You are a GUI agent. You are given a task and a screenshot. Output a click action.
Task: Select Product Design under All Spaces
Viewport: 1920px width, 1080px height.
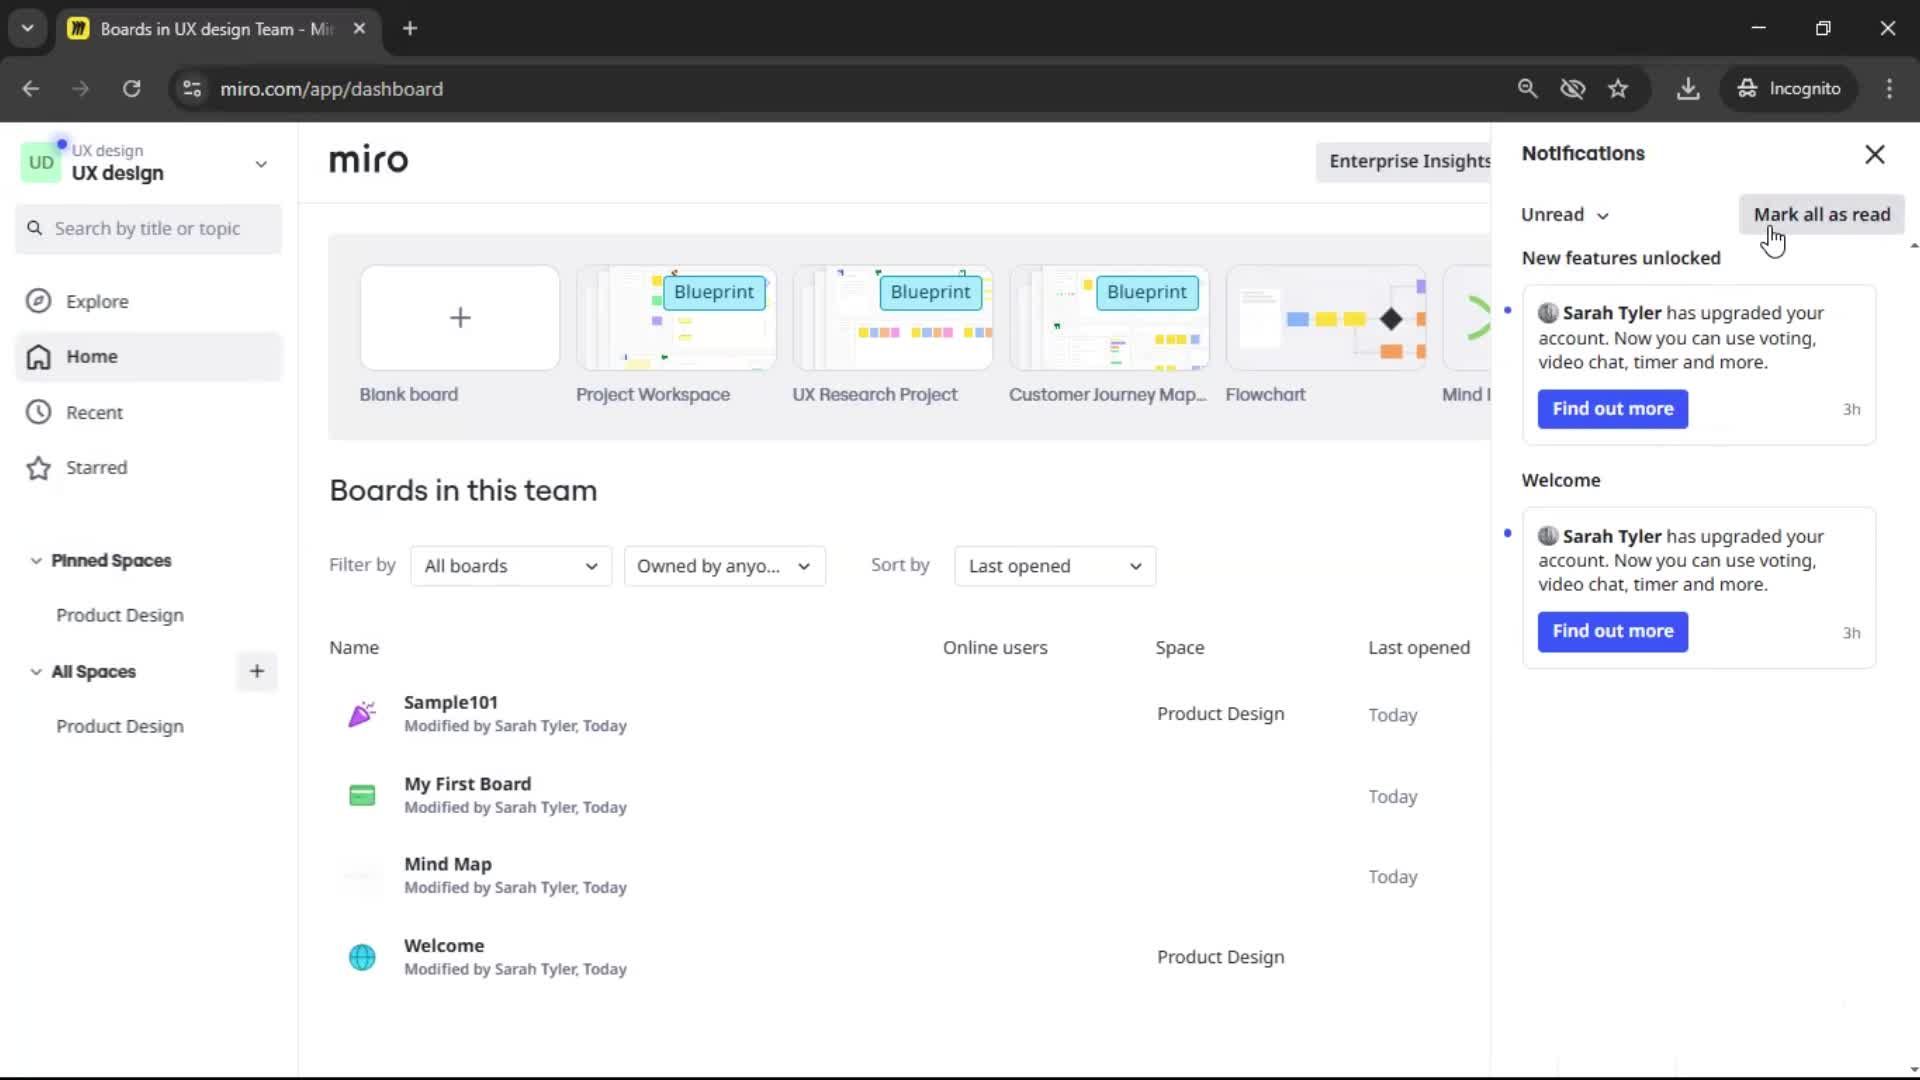click(120, 726)
